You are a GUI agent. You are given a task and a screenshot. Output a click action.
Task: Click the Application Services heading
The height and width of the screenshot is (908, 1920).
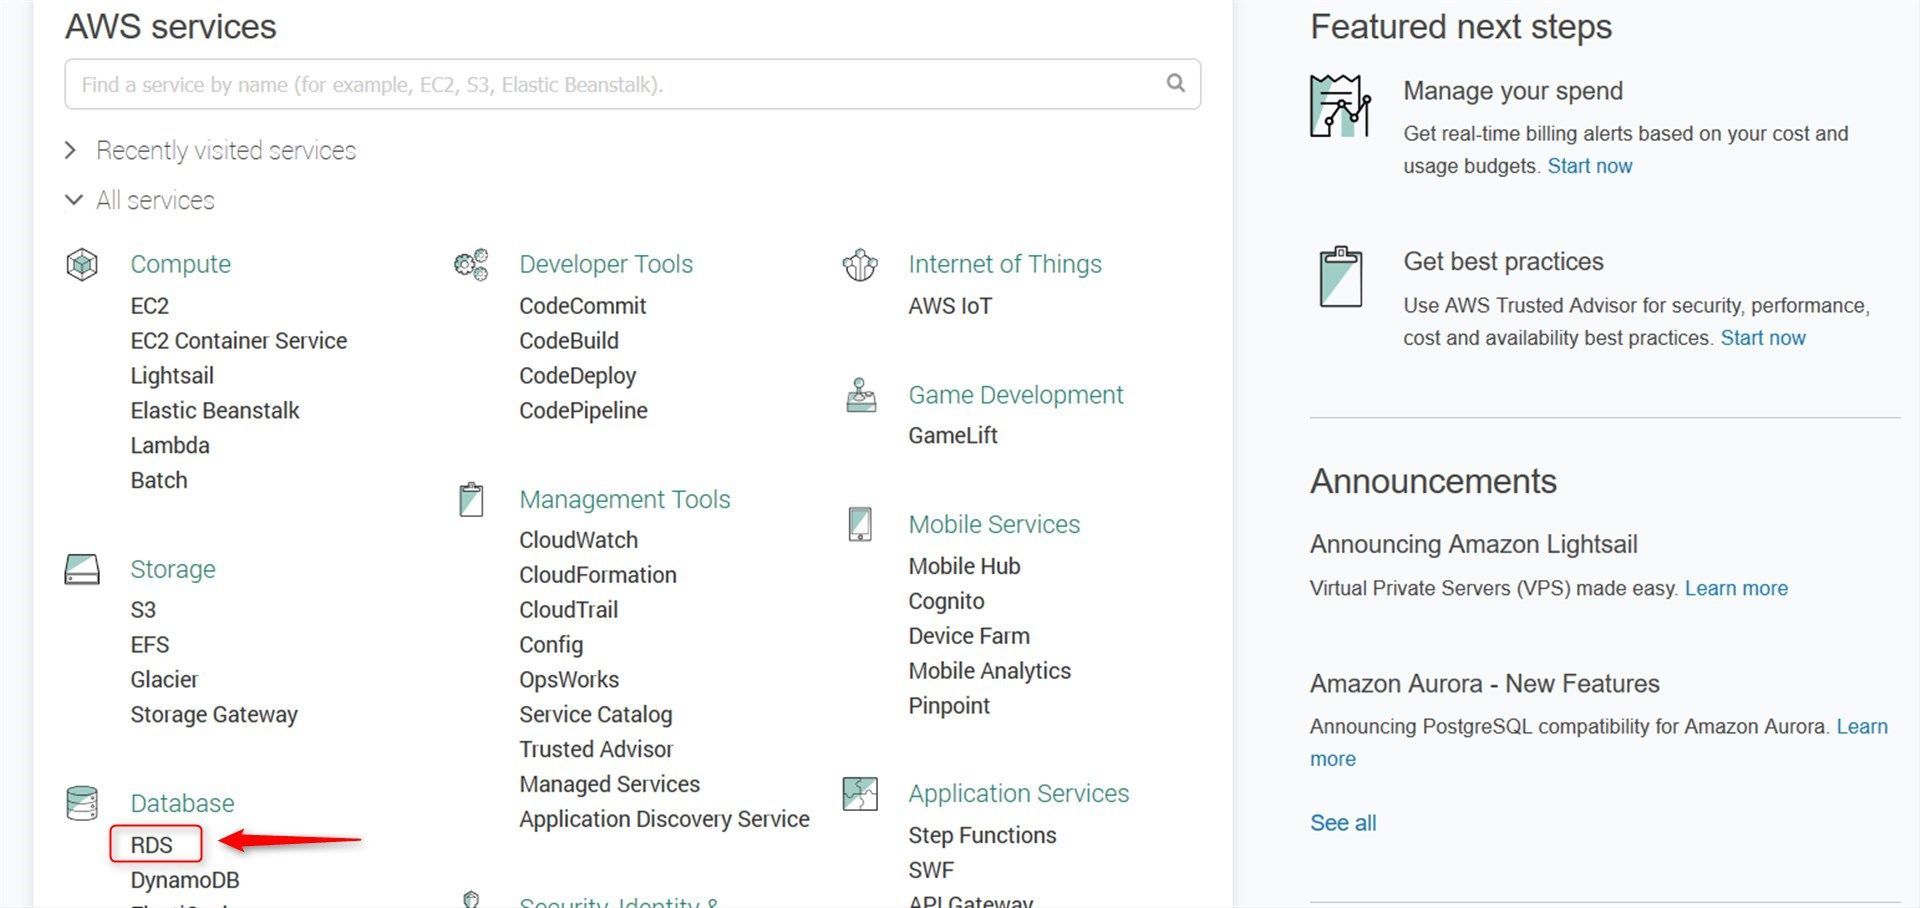pyautogui.click(x=1018, y=793)
